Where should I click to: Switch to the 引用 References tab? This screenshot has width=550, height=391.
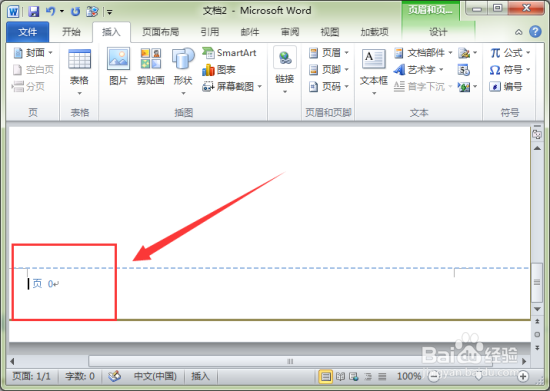tap(210, 32)
